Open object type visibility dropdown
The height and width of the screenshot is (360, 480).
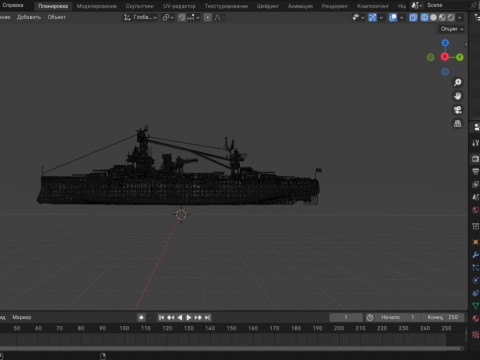pyautogui.click(x=358, y=17)
